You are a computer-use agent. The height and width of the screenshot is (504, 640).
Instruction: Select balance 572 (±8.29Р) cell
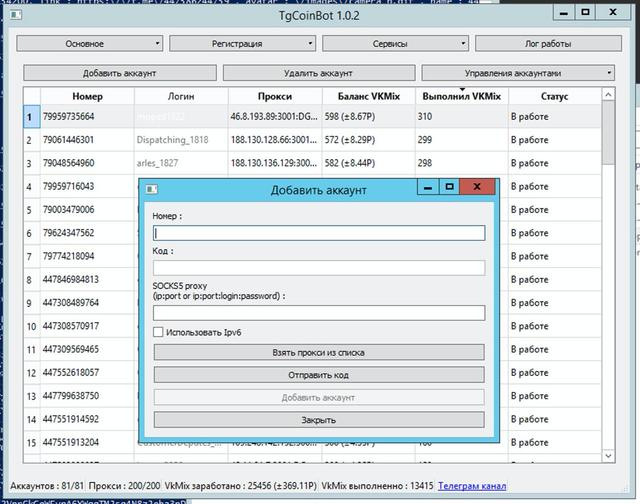point(369,140)
